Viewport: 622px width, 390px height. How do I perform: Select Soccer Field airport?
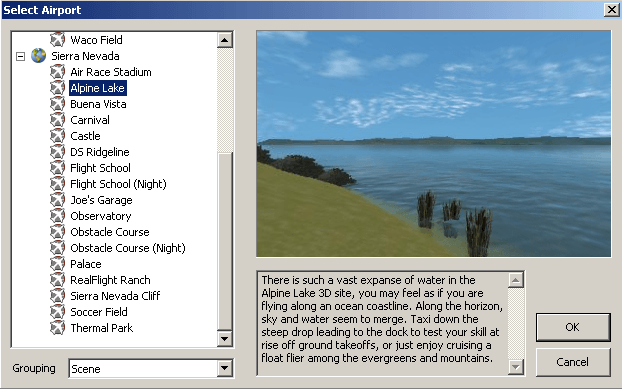tap(99, 312)
